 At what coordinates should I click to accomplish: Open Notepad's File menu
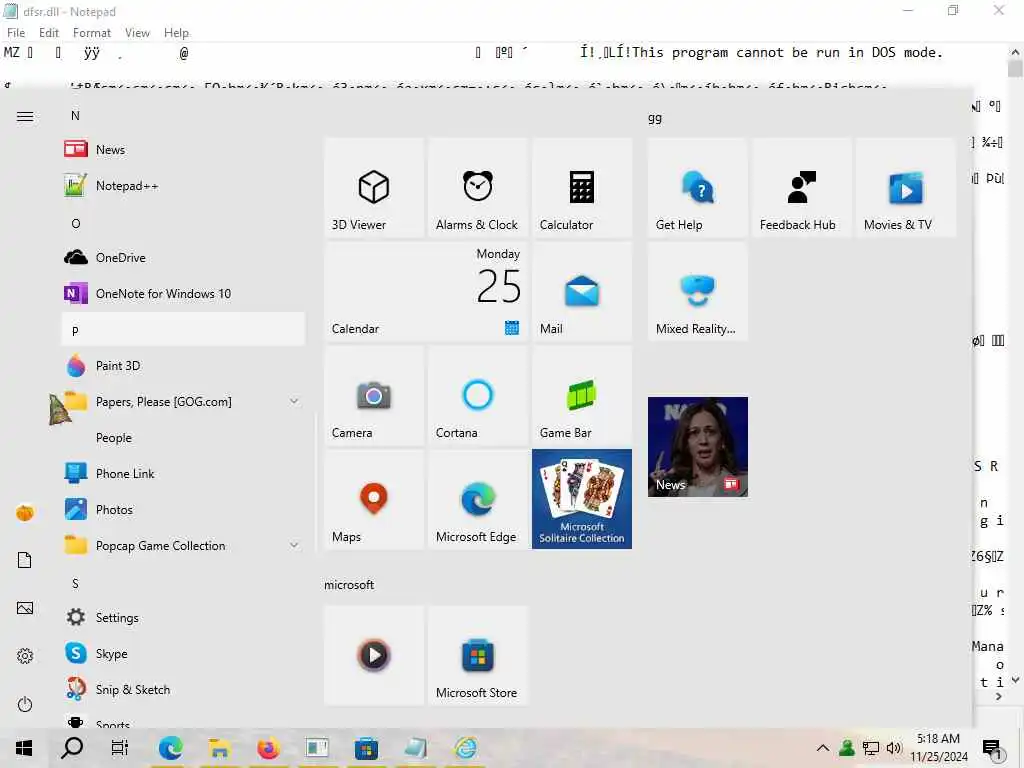tap(16, 33)
